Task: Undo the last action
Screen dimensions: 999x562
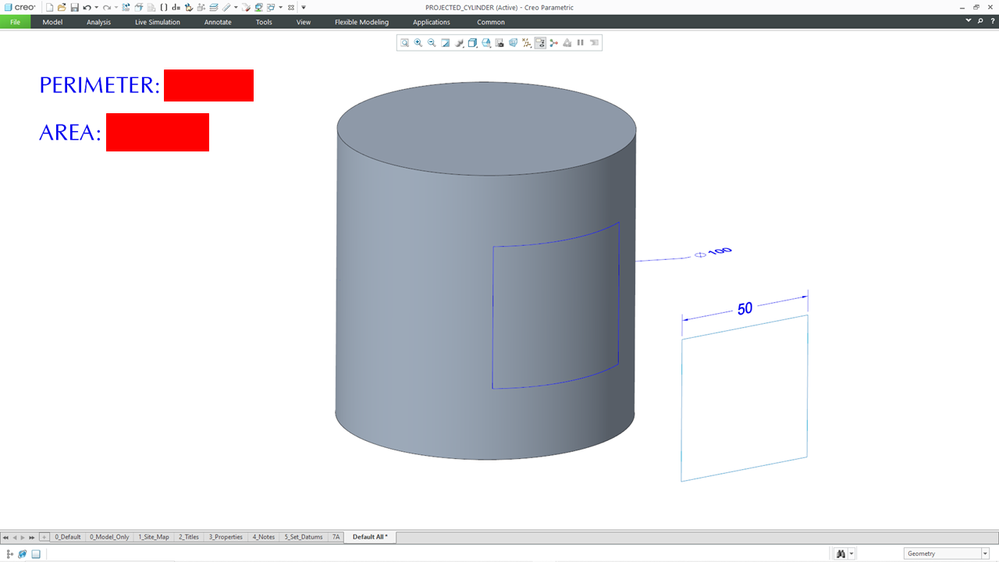Action: 87,8
